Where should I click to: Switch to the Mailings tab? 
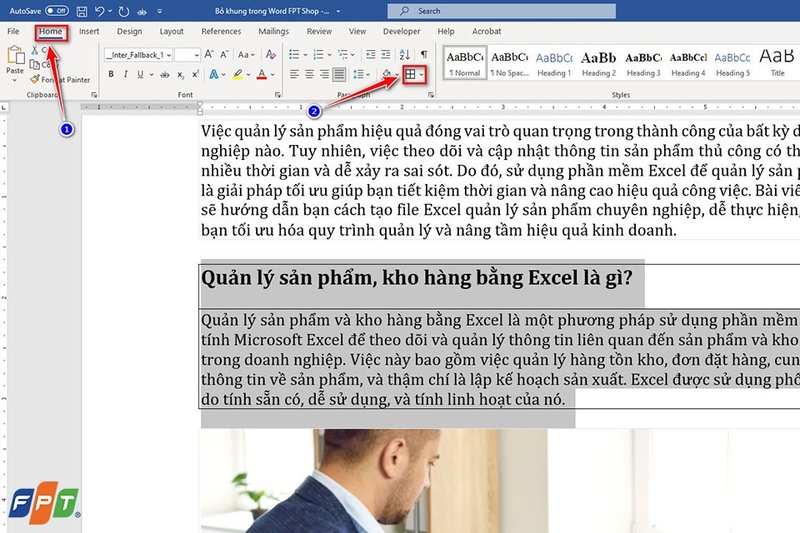tap(273, 31)
